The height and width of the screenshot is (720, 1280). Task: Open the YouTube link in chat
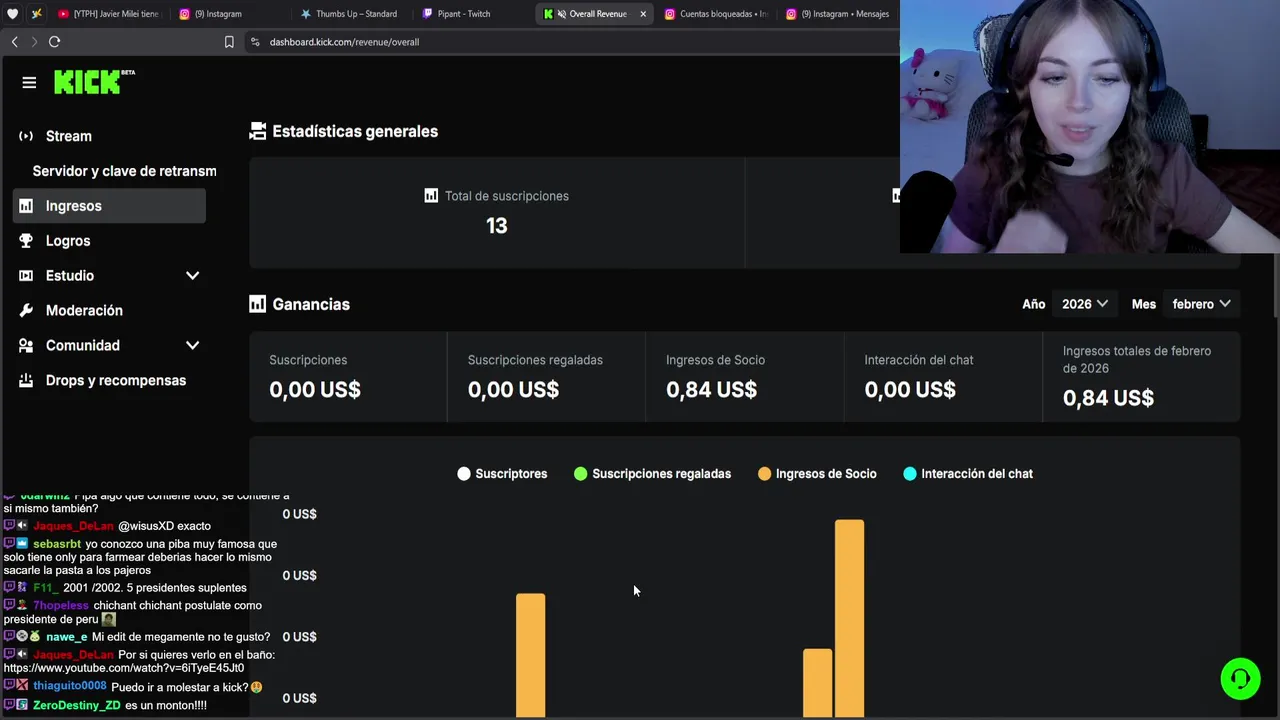click(123, 668)
